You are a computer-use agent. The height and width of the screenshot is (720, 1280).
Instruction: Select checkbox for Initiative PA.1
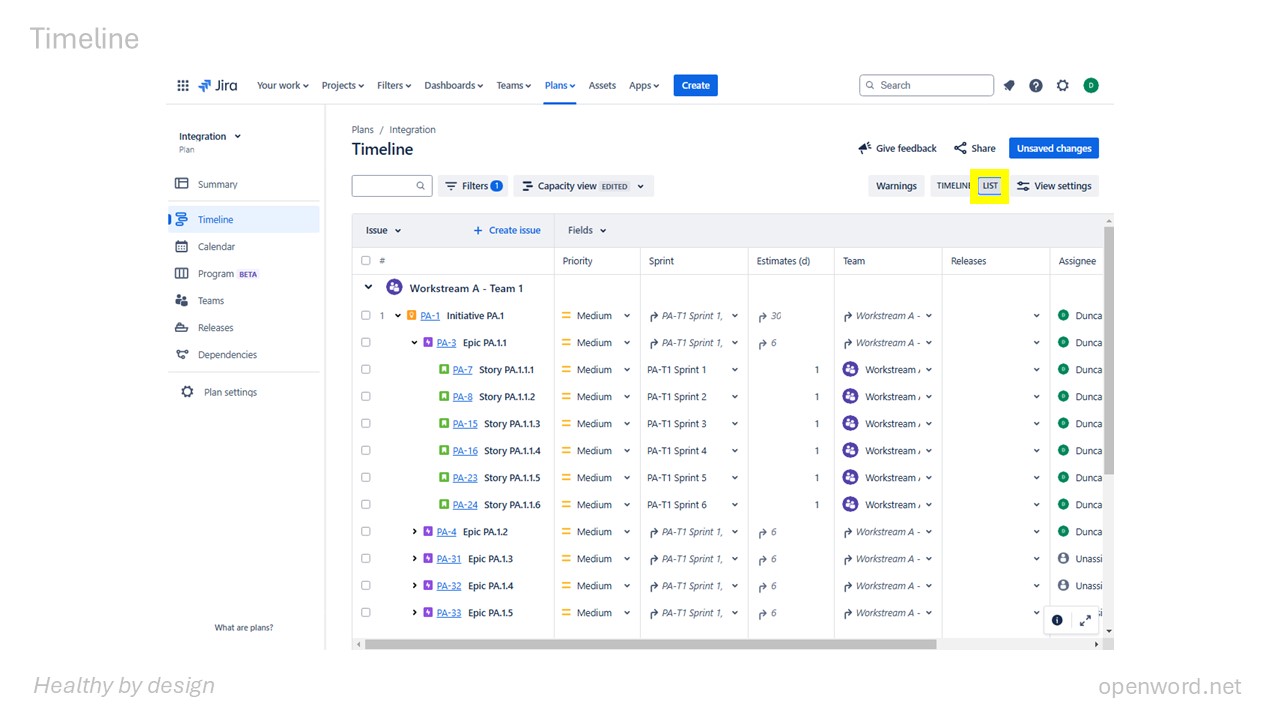pos(366,316)
